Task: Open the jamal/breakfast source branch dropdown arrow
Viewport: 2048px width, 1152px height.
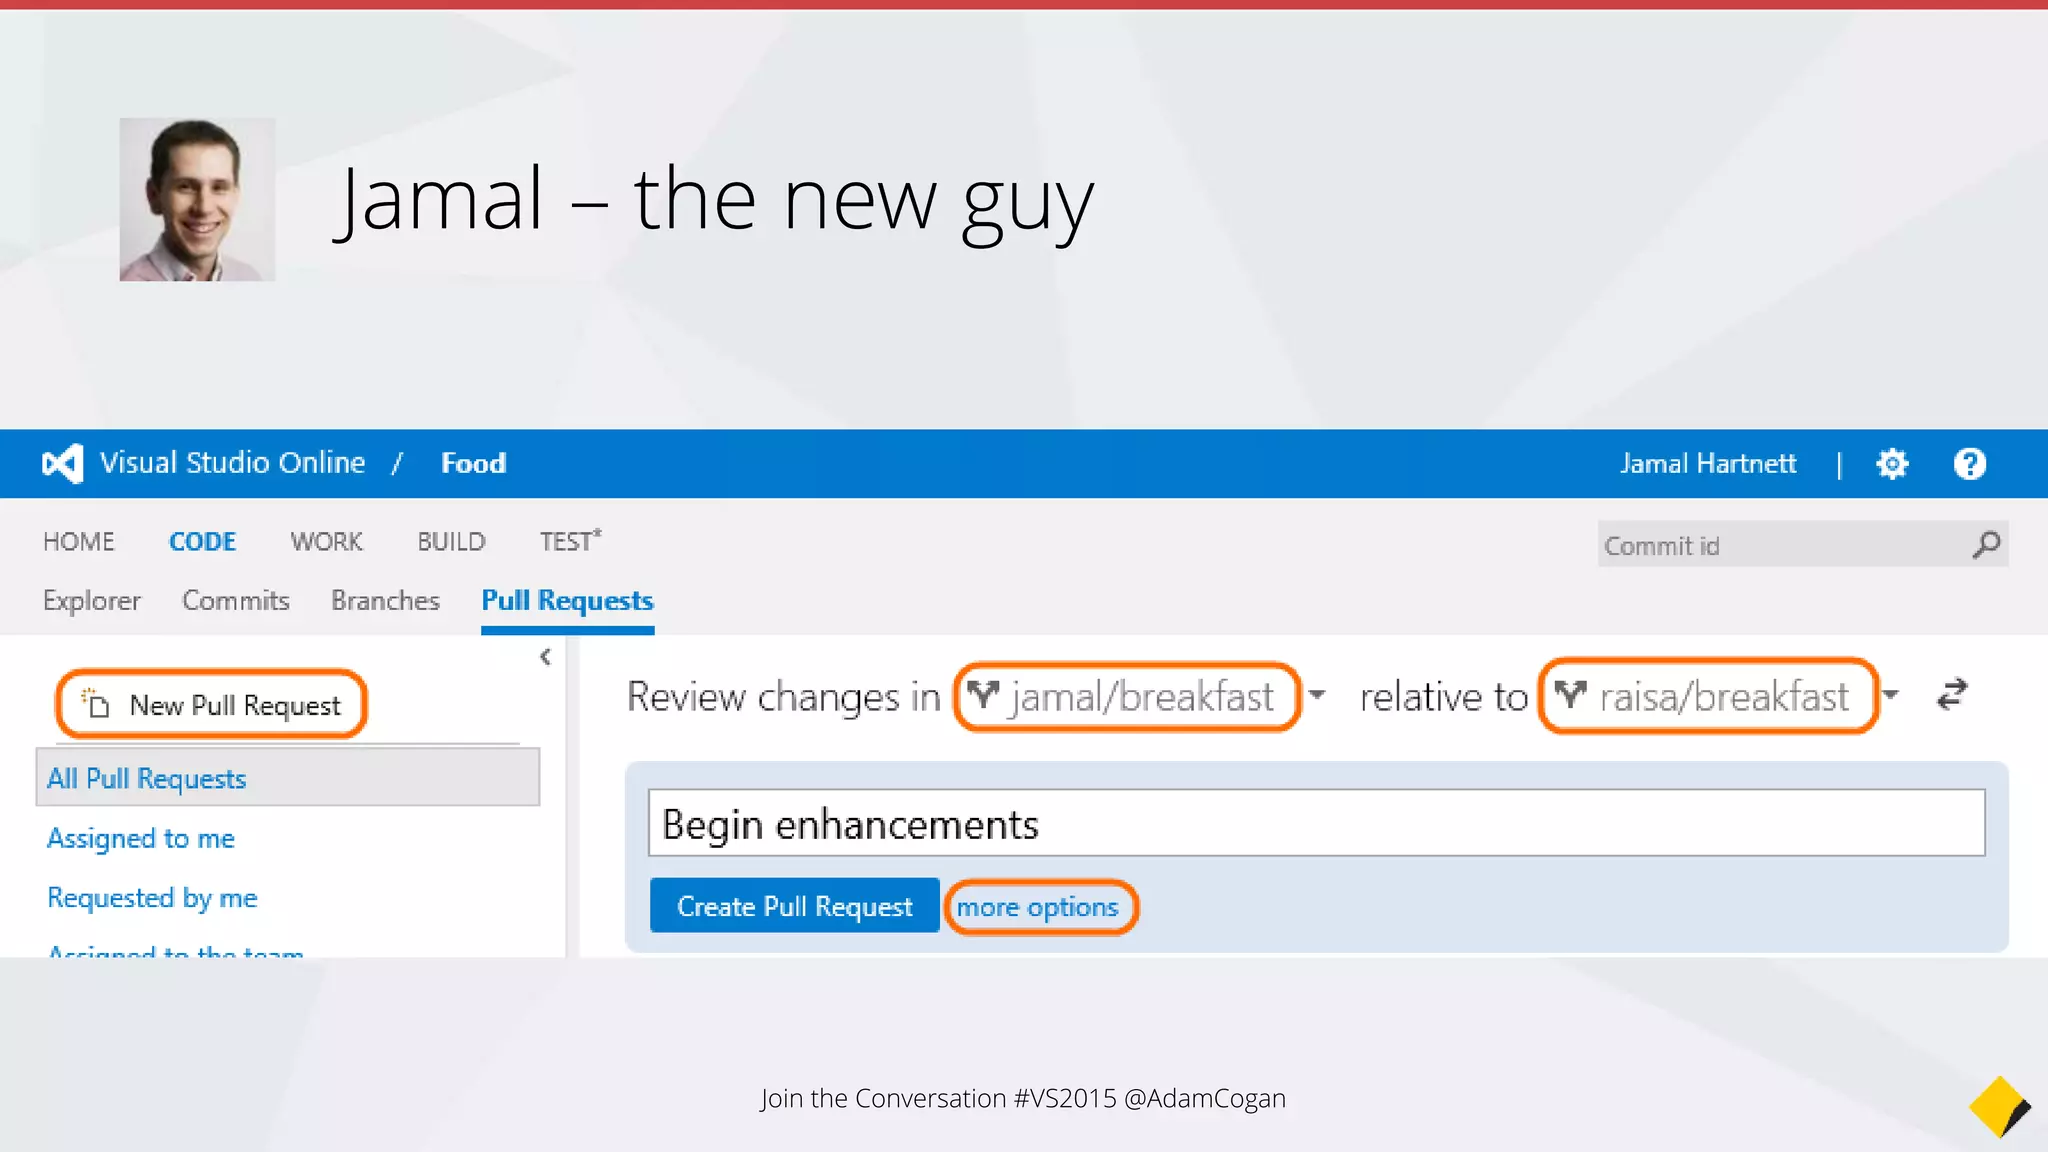Action: coord(1317,695)
